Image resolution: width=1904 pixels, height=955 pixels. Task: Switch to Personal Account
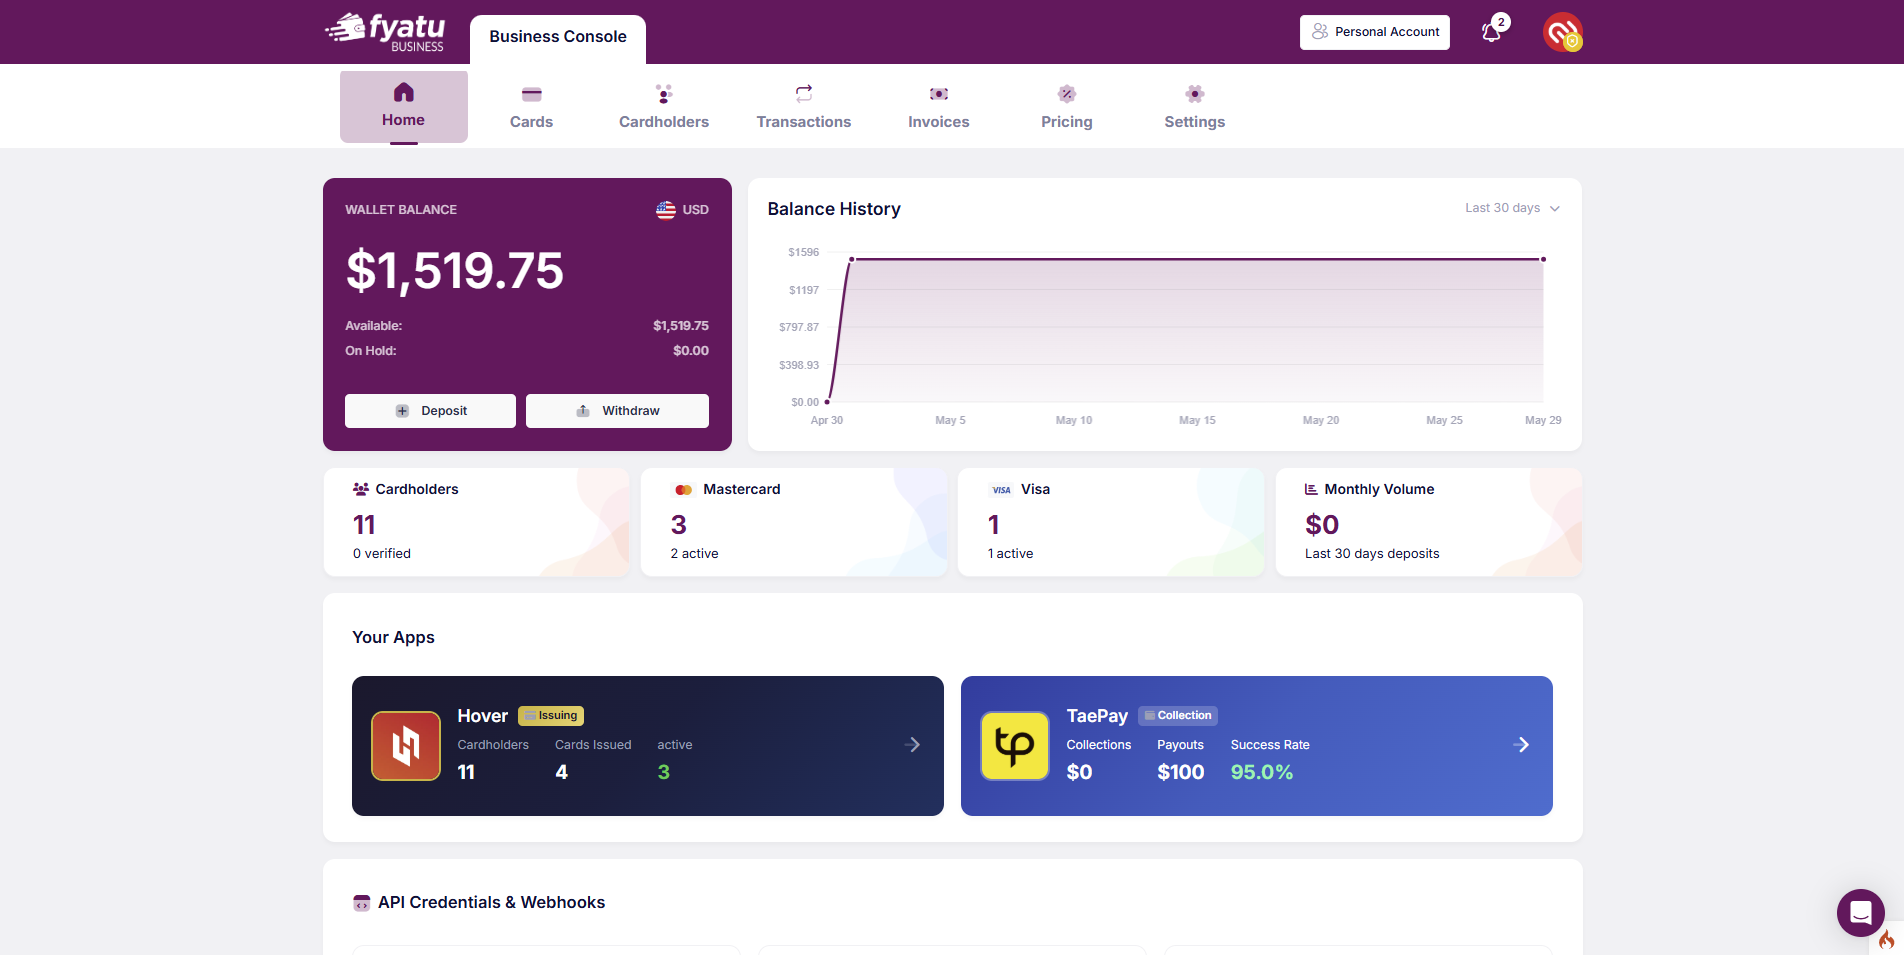1375,32
